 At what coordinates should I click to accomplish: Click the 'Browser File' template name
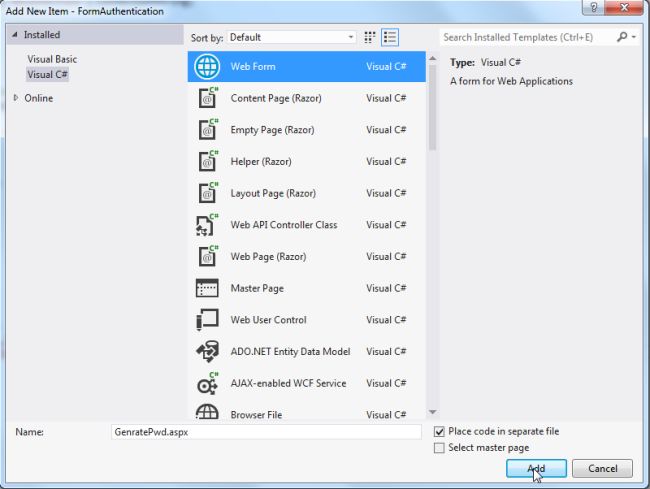pyautogui.click(x=256, y=415)
